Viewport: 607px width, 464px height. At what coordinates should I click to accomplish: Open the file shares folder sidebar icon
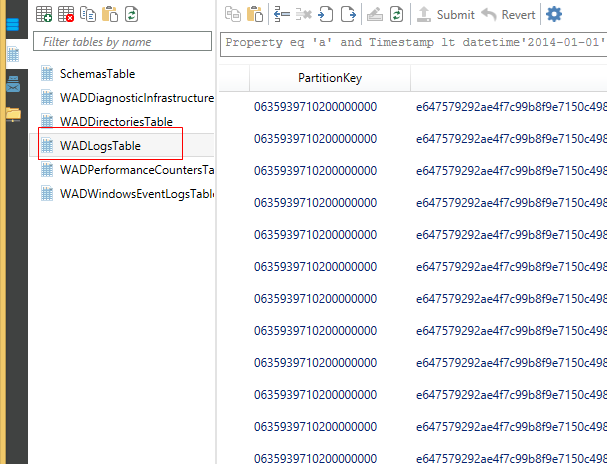point(13,113)
